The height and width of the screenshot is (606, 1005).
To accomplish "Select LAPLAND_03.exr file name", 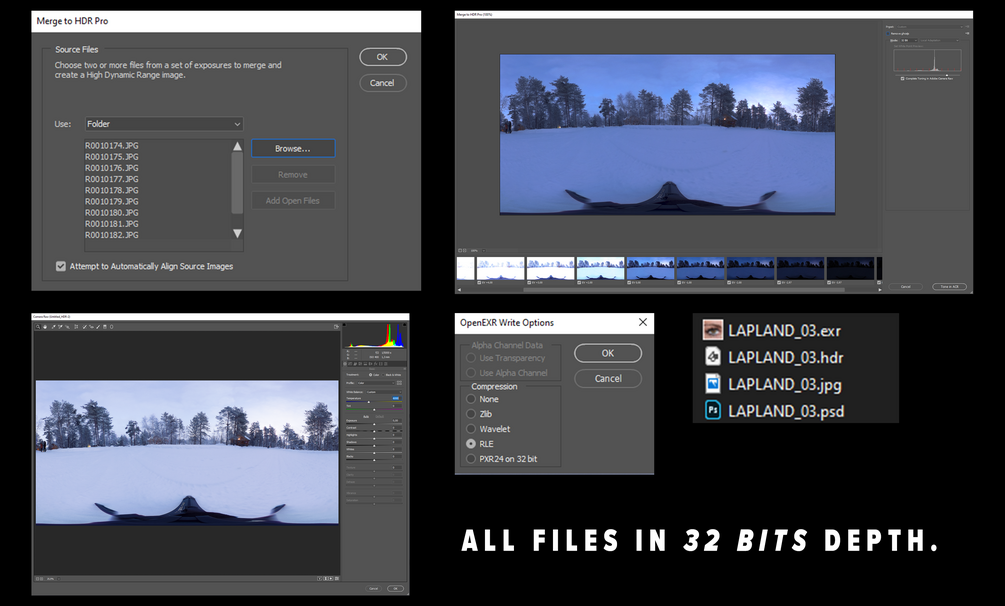I will pyautogui.click(x=784, y=331).
